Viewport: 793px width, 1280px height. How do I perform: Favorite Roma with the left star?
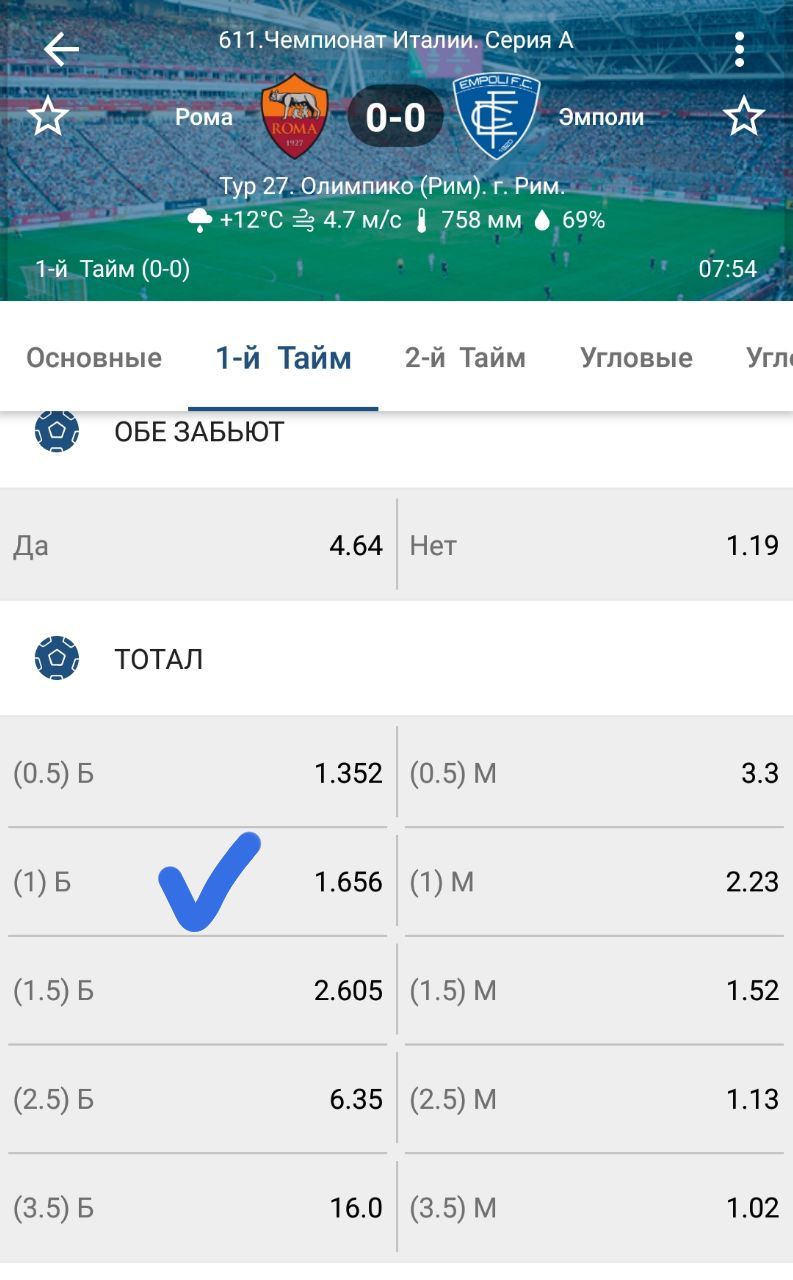[47, 117]
